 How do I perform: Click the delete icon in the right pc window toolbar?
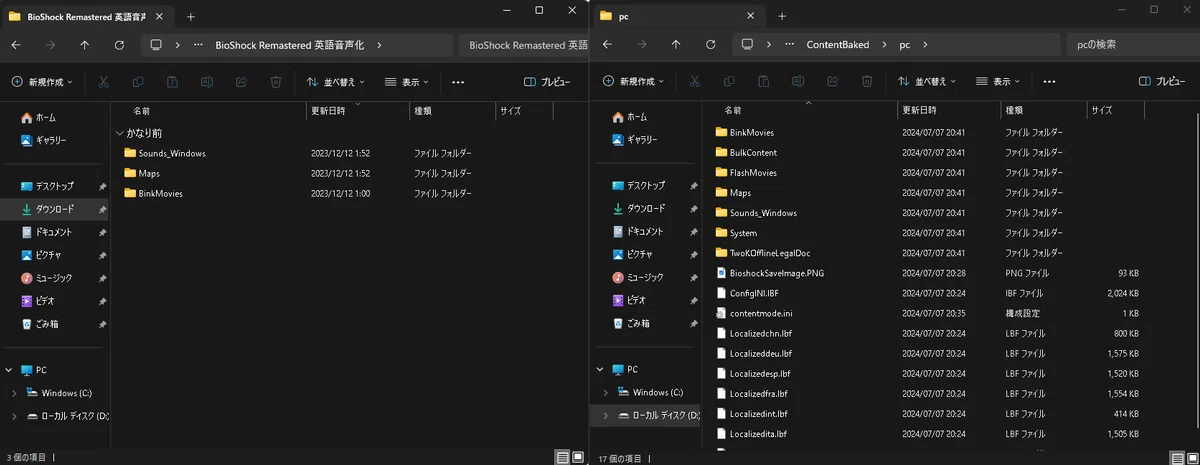point(867,82)
